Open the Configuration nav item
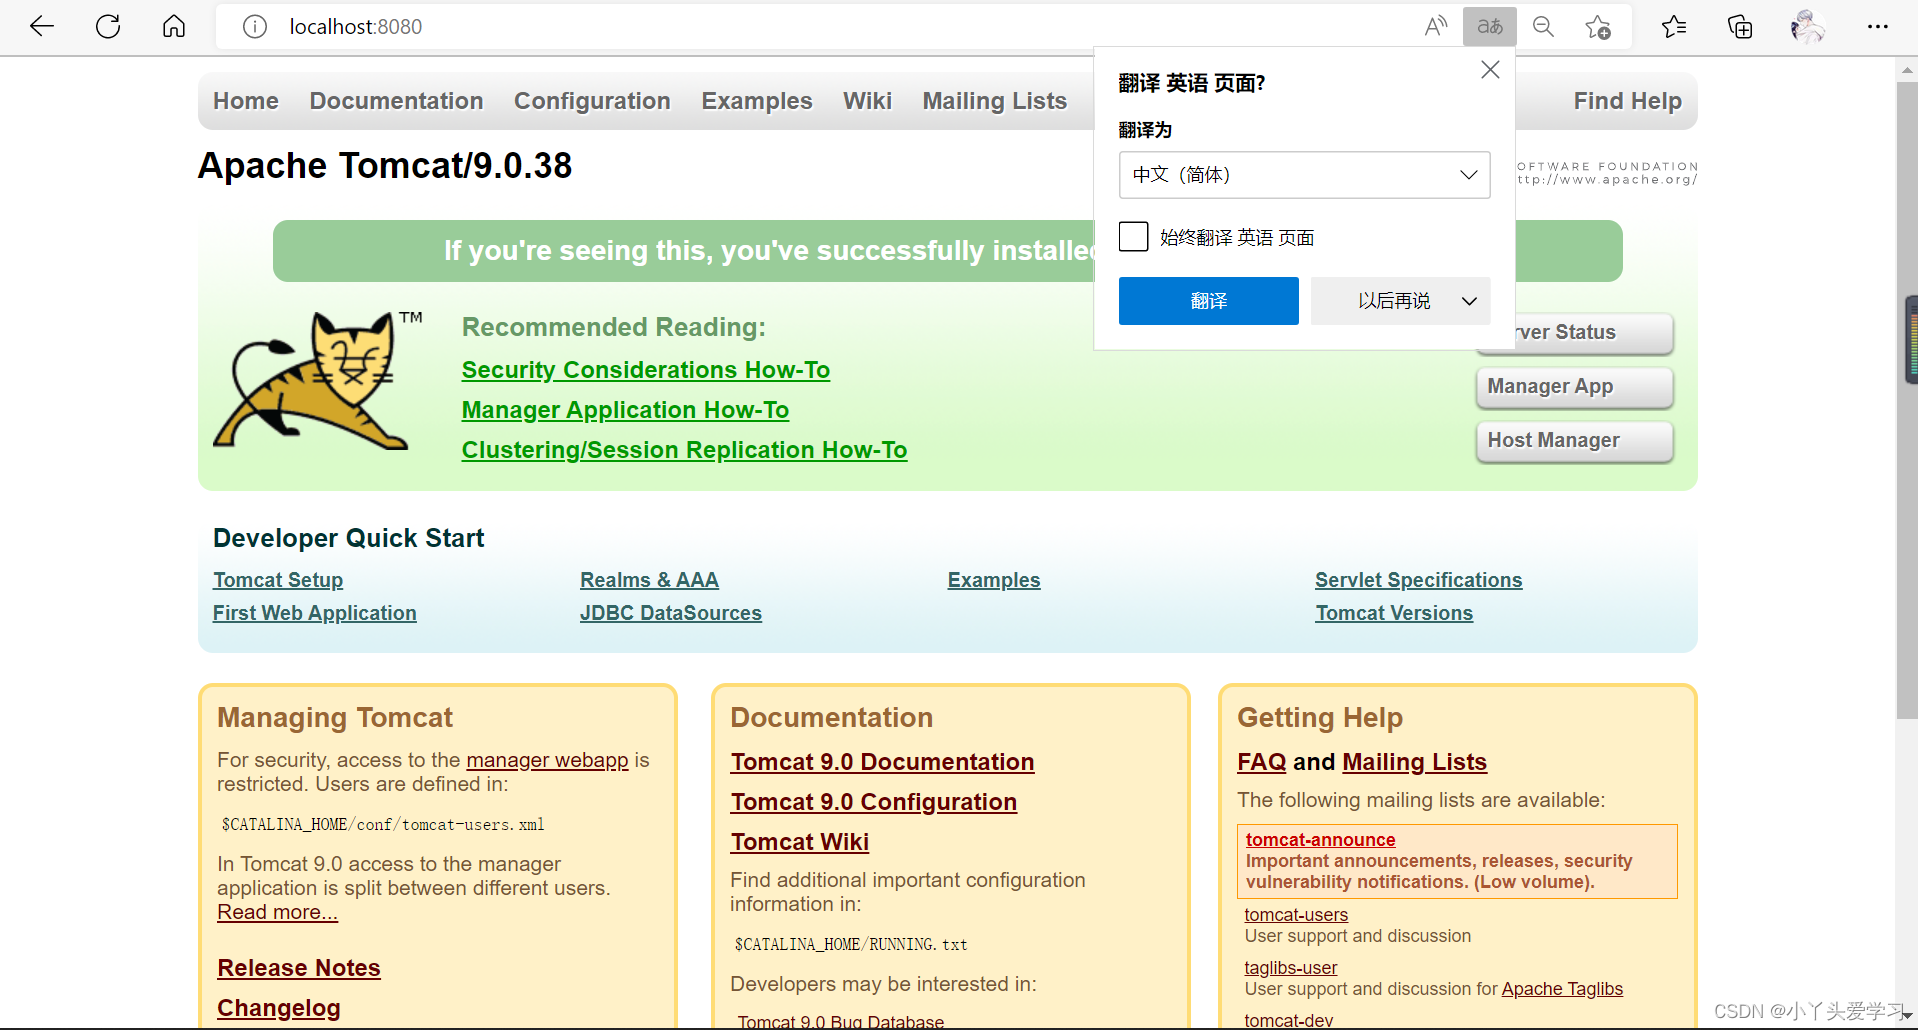 click(x=592, y=101)
